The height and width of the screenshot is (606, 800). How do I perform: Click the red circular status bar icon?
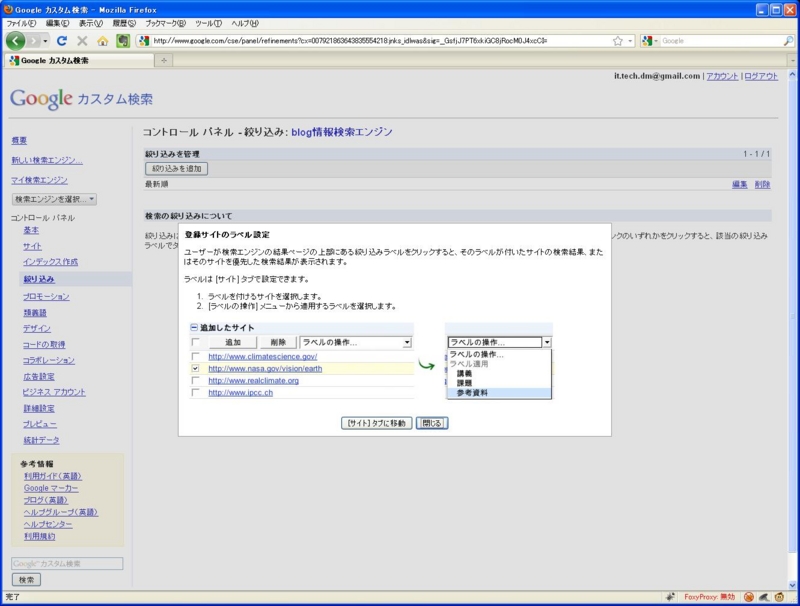tap(748, 597)
